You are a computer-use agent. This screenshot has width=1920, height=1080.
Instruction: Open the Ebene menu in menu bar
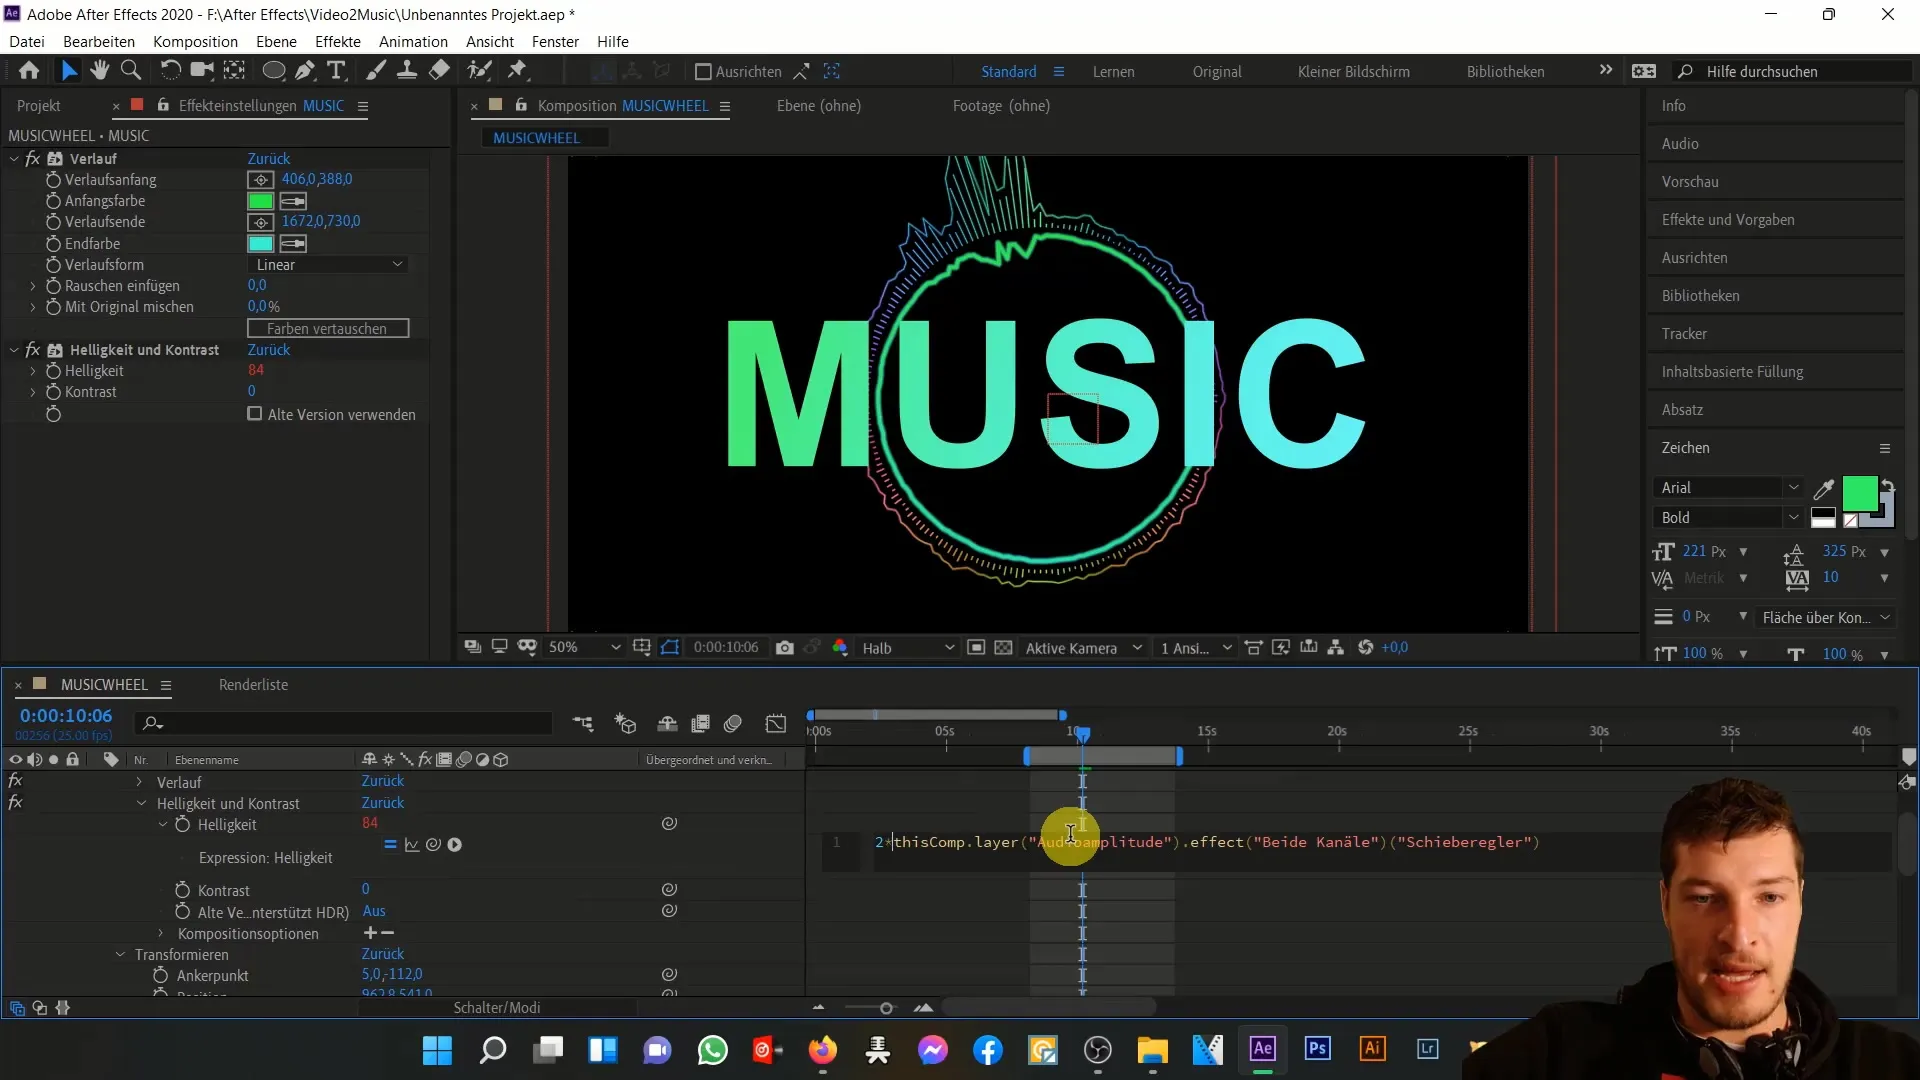277,41
